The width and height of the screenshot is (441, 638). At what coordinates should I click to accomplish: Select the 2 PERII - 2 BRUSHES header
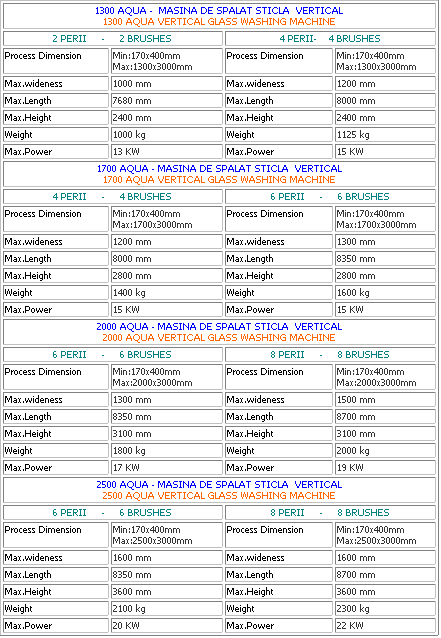[113, 39]
